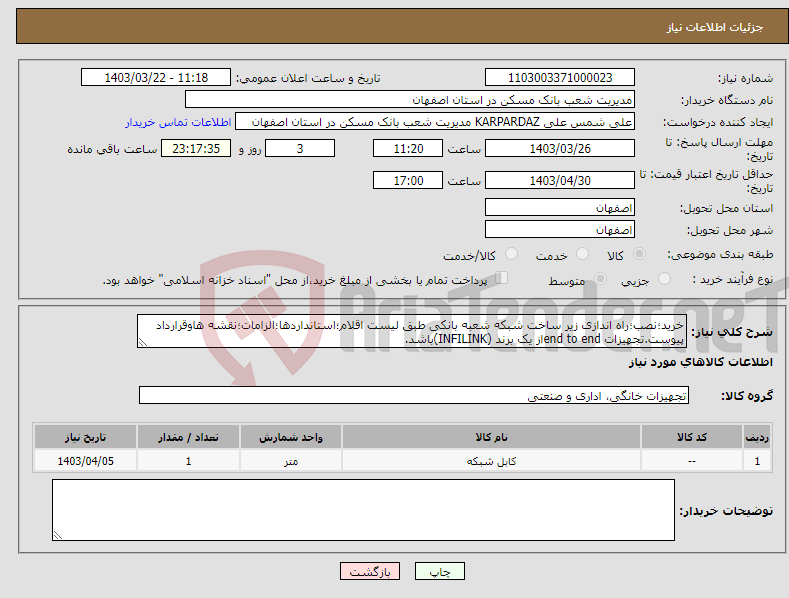Click the goods group field تجهیزات خانگی

pos(414,396)
